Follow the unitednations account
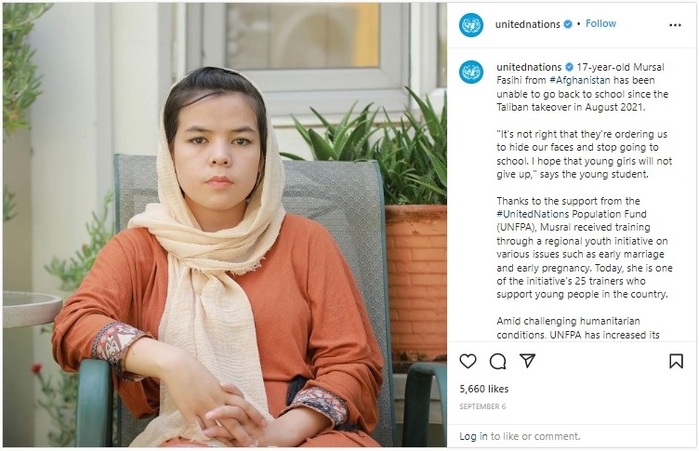Screen dimensions: 699x451 pyautogui.click(x=600, y=24)
